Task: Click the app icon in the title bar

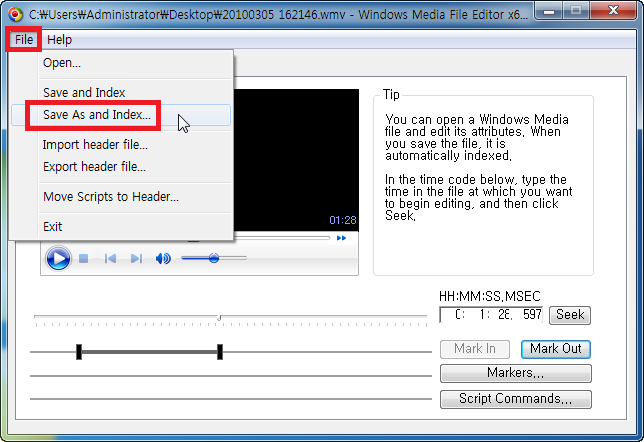Action: coord(15,14)
